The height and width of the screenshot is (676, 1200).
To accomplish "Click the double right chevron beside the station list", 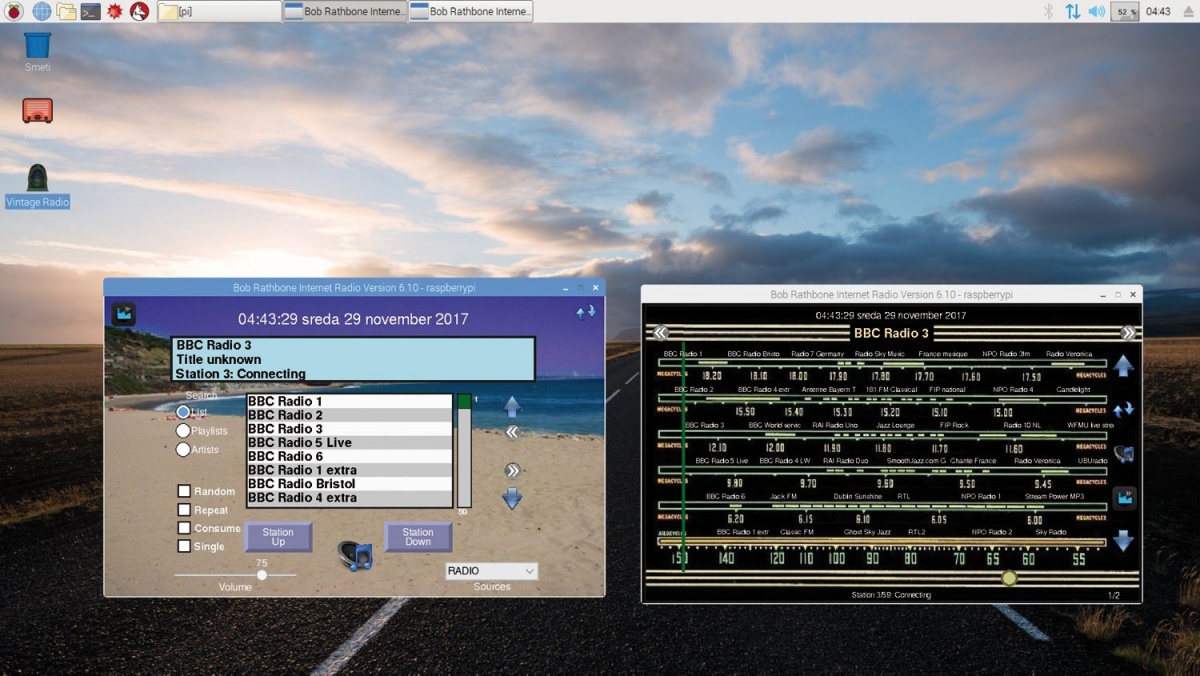I will pyautogui.click(x=512, y=470).
